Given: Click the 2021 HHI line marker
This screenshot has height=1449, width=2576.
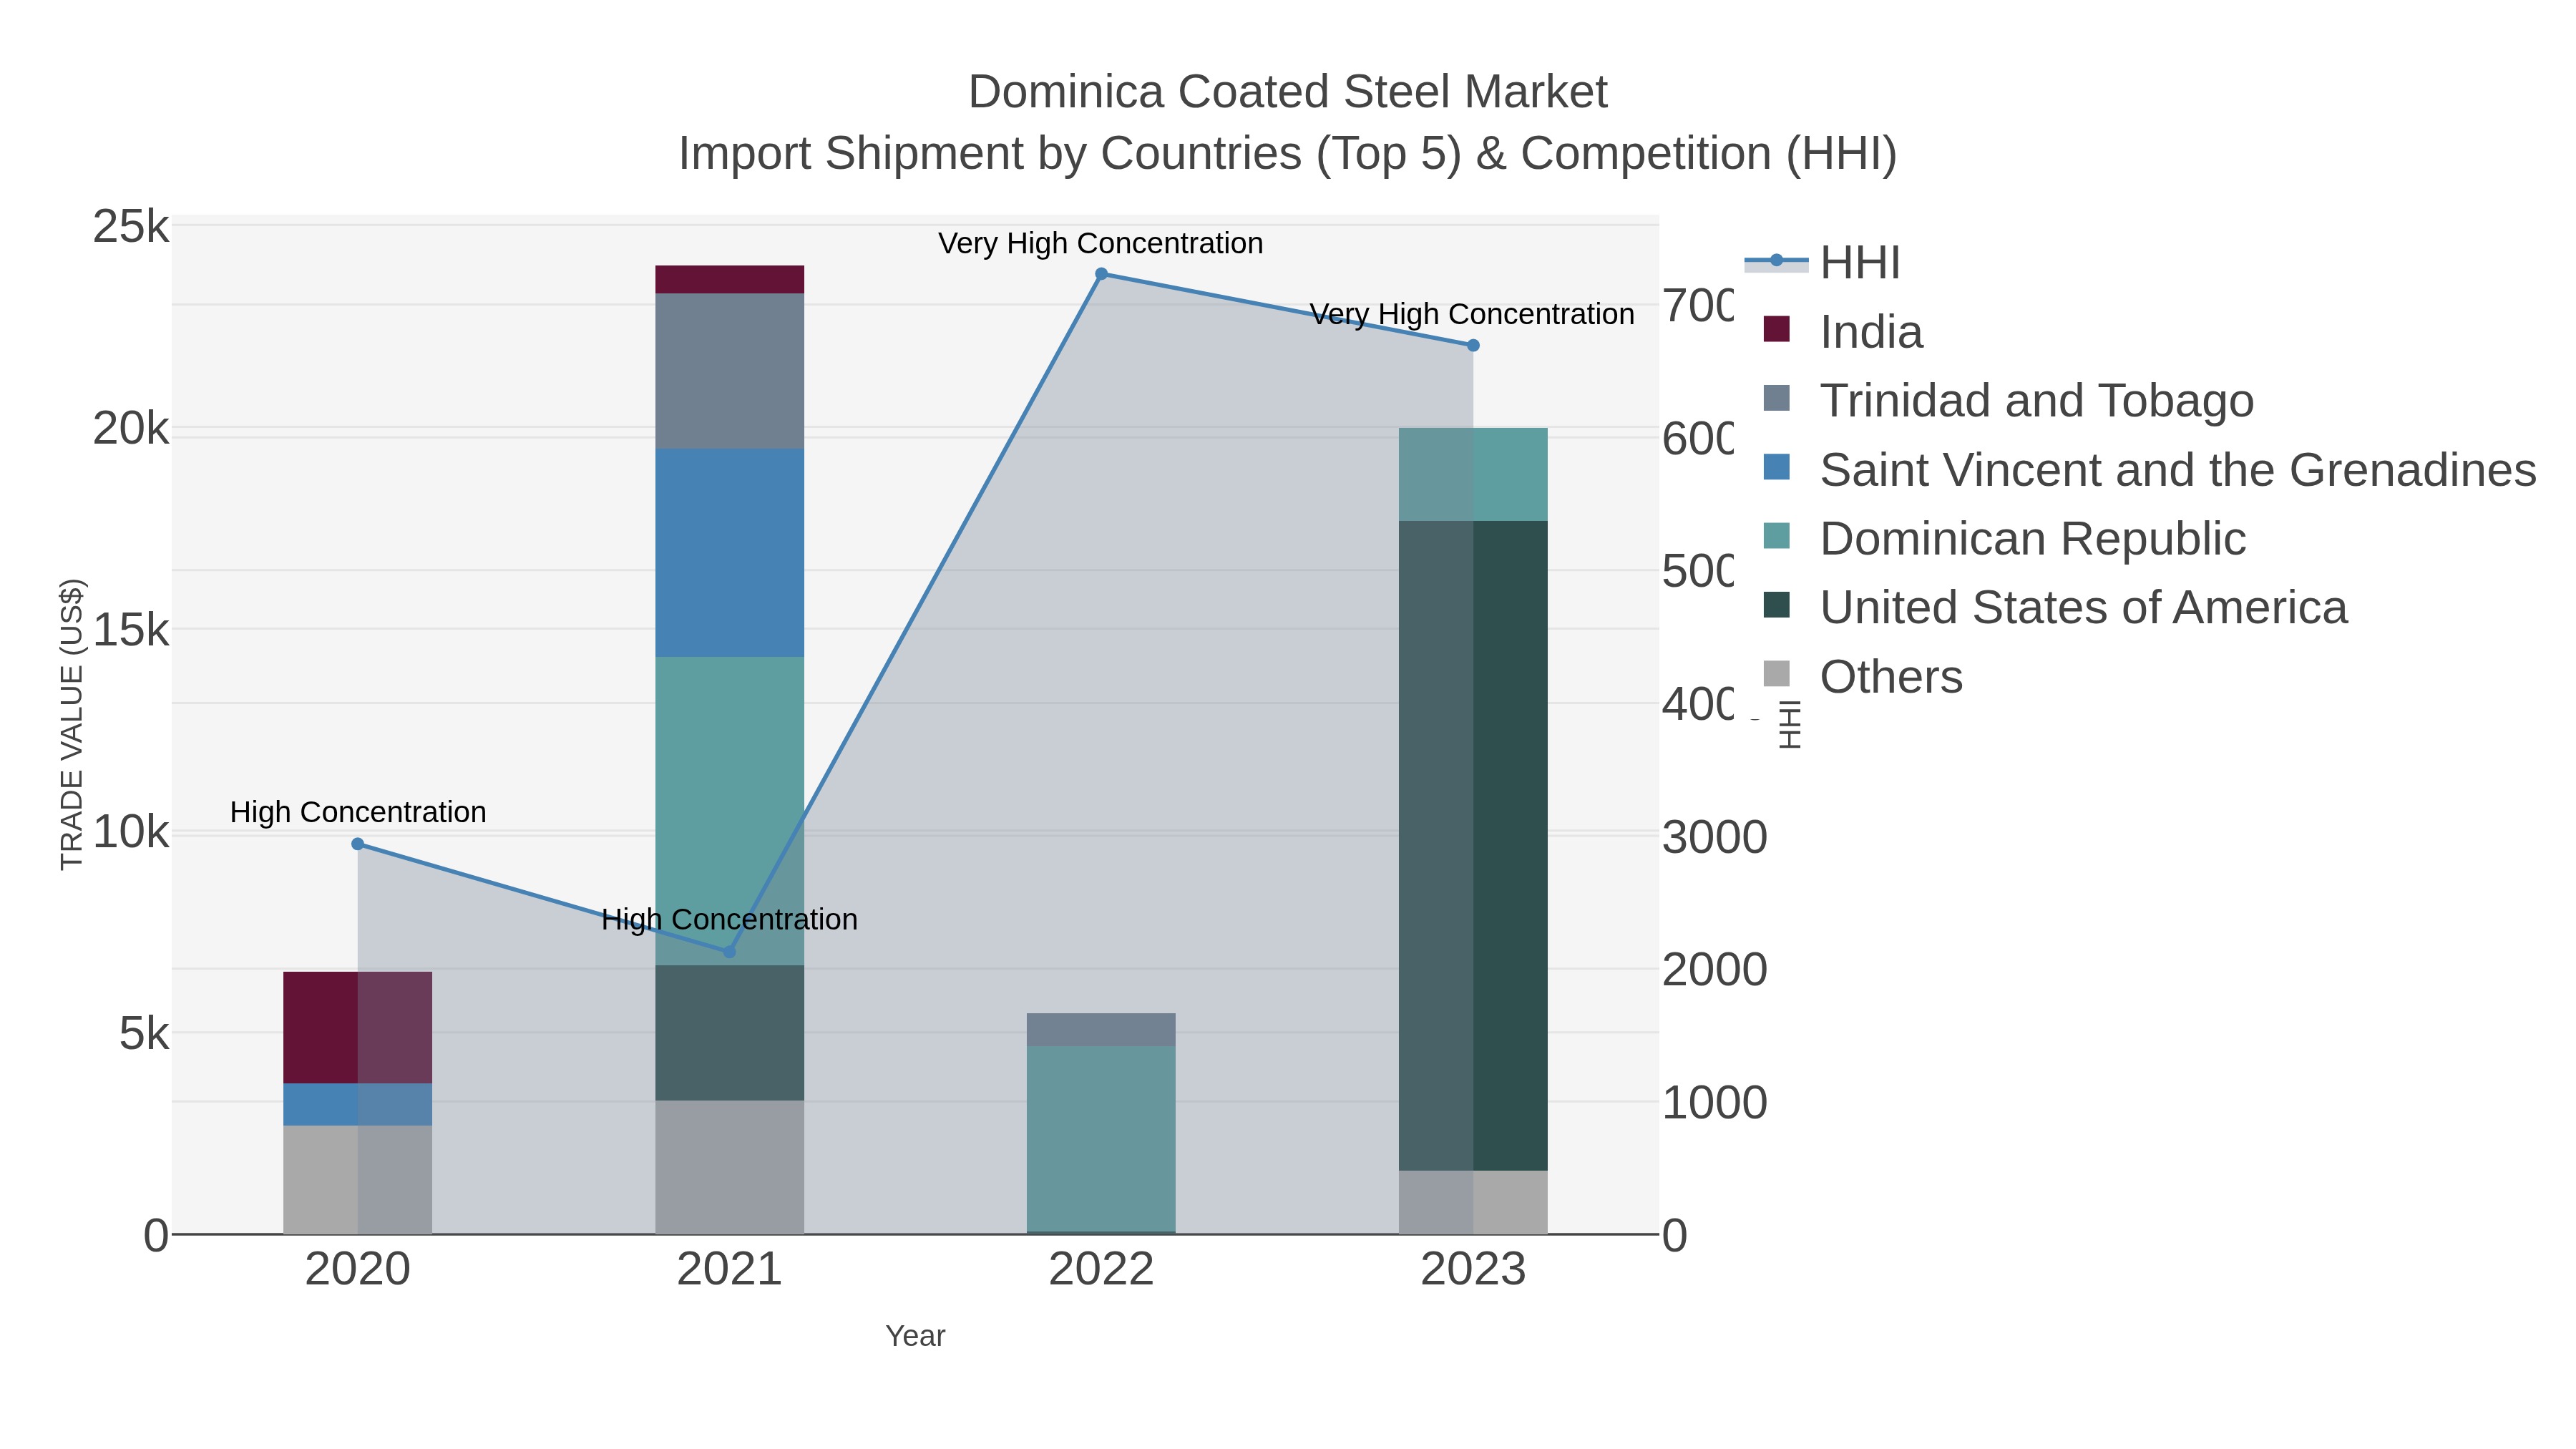Looking at the screenshot, I should click(x=730, y=952).
